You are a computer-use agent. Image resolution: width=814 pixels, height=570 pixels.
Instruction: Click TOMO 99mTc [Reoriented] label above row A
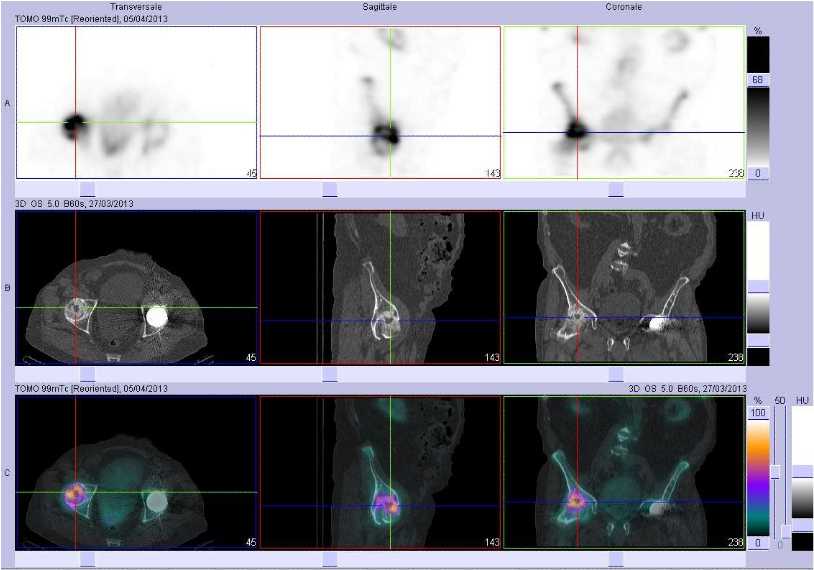click(x=91, y=19)
